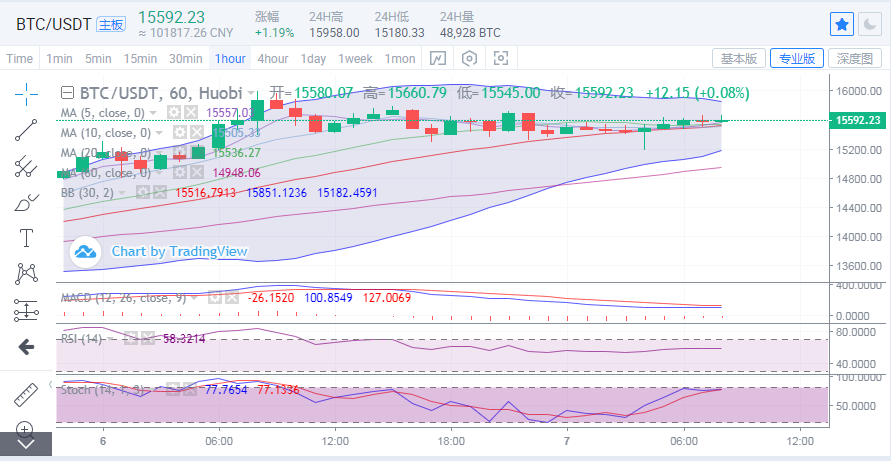Viewport: 891px width, 461px height.
Task: Collapse drawing toolbar side arrow
Action: click(x=50, y=385)
